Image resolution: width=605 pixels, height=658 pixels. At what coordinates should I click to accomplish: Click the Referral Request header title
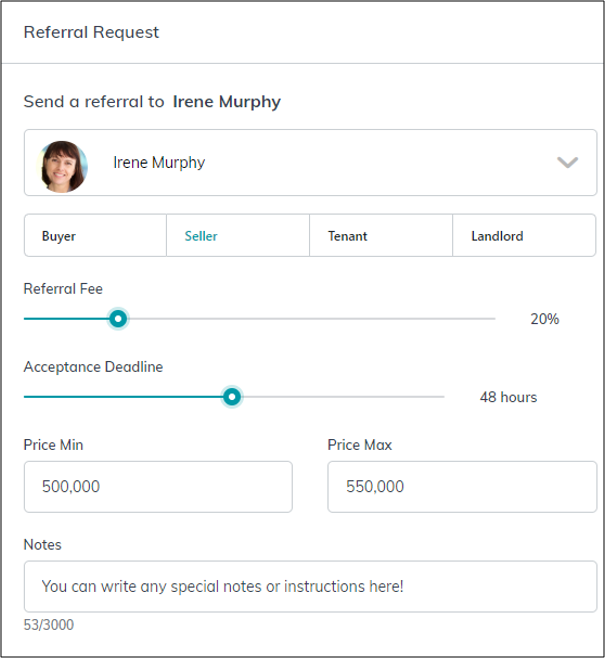coord(91,32)
